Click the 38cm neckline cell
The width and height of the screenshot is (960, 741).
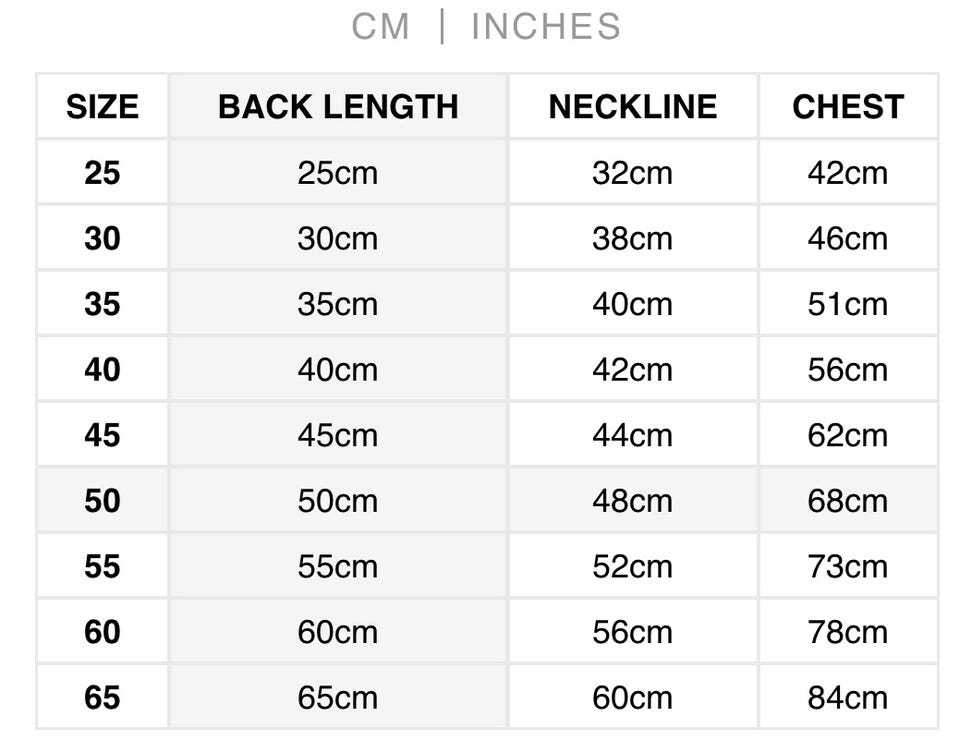pyautogui.click(x=632, y=239)
